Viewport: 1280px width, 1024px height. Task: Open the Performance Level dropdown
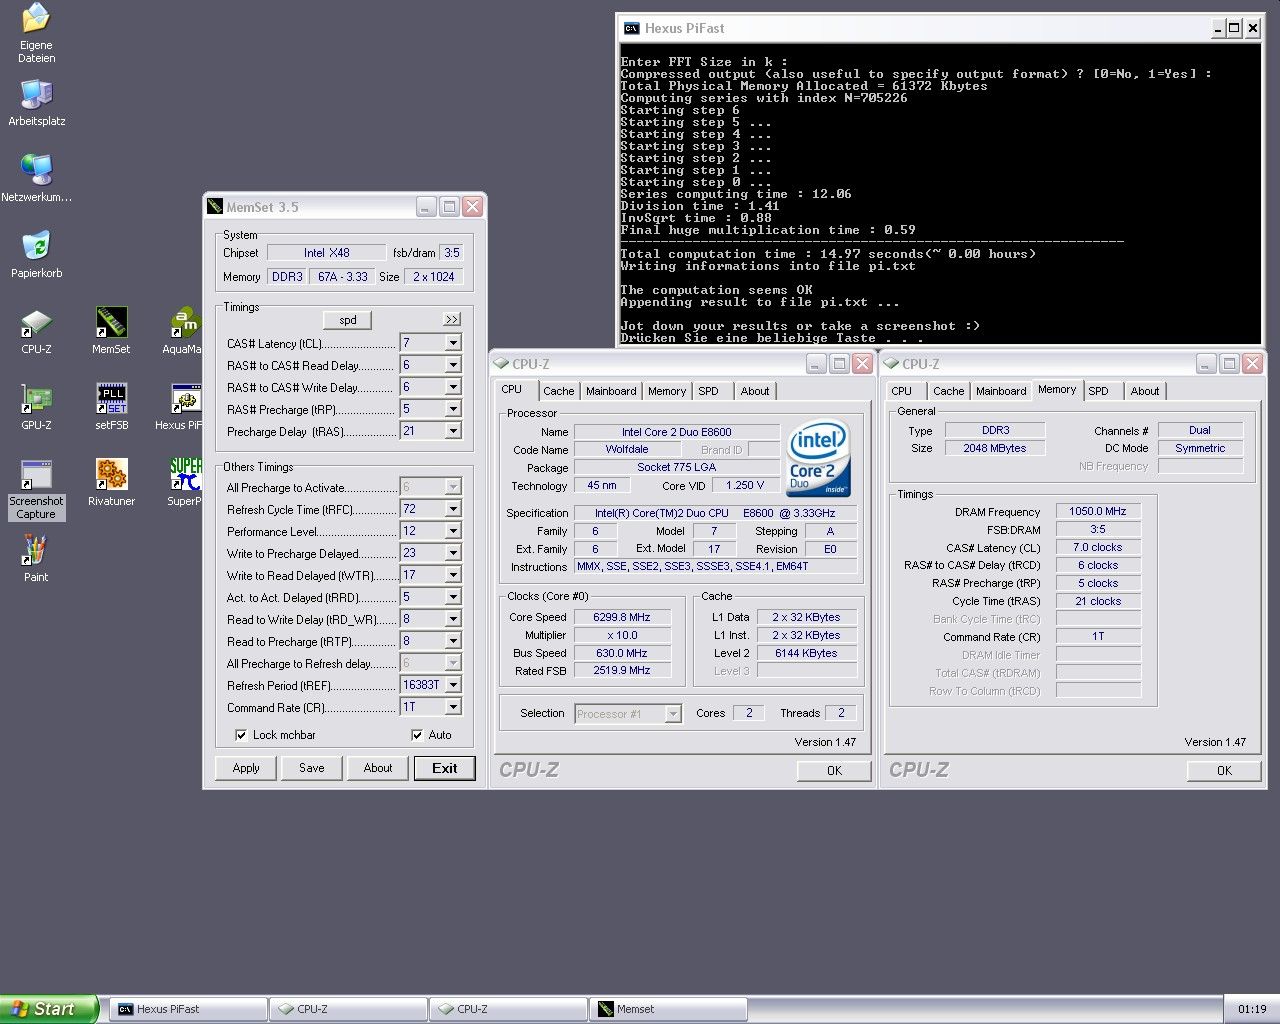(453, 531)
